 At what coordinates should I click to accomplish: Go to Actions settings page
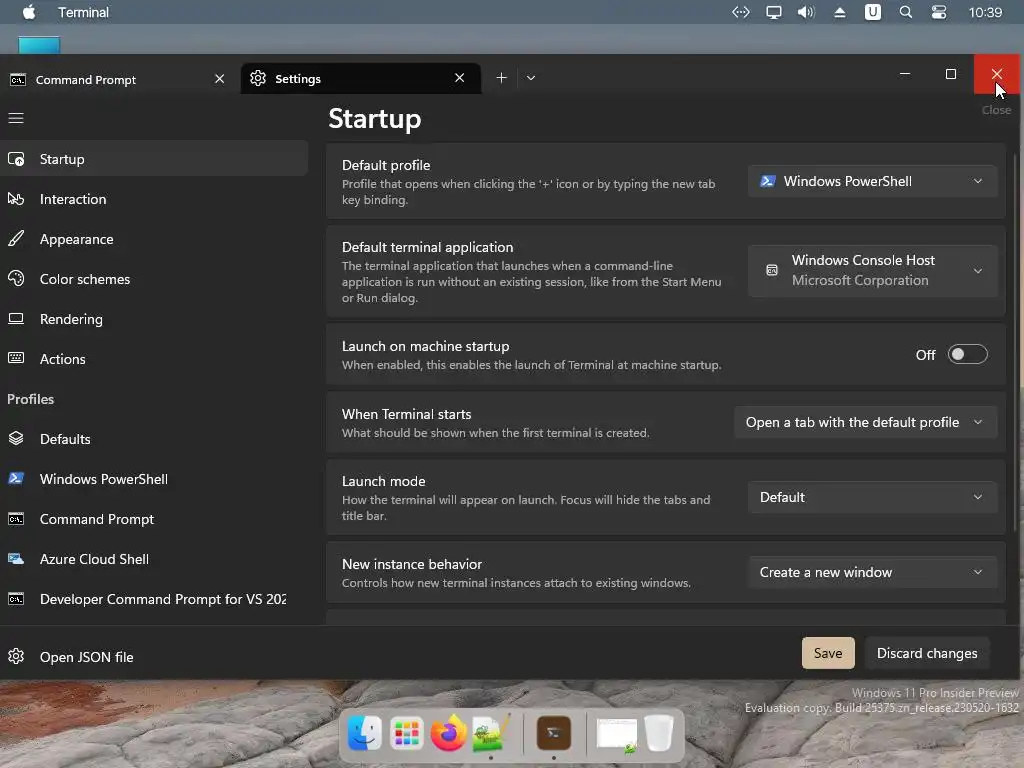(154, 359)
